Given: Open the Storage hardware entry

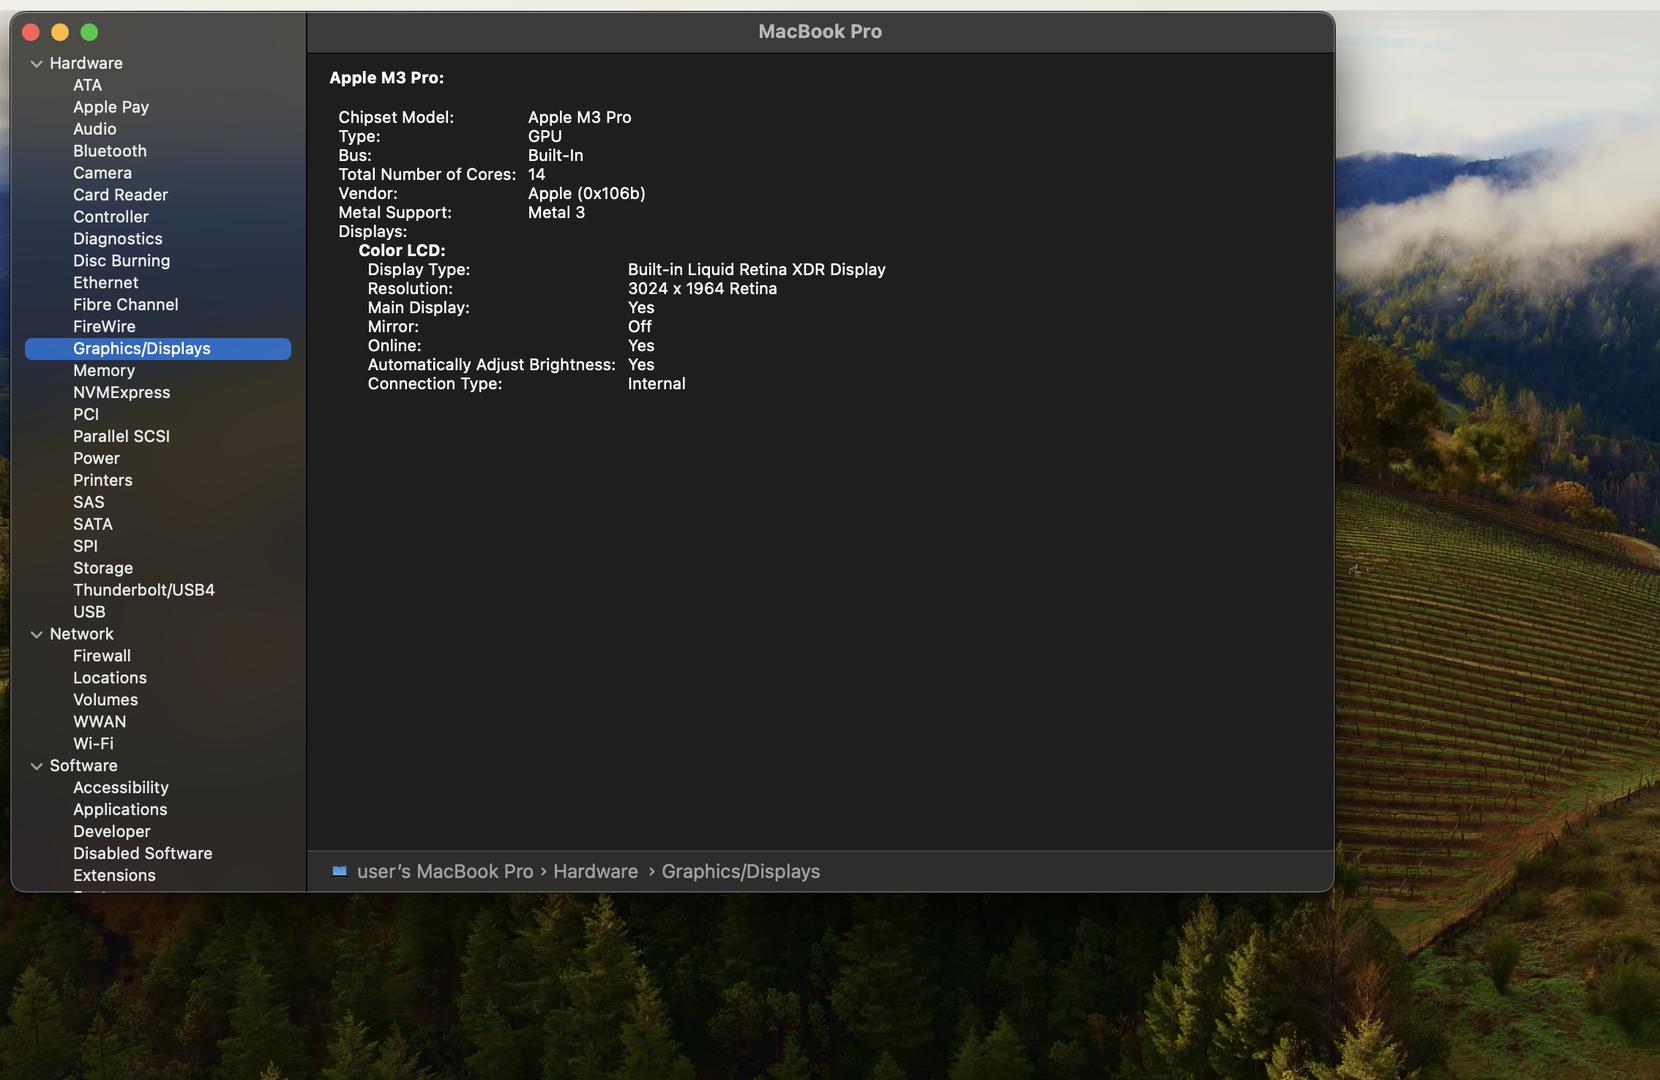Looking at the screenshot, I should (102, 569).
